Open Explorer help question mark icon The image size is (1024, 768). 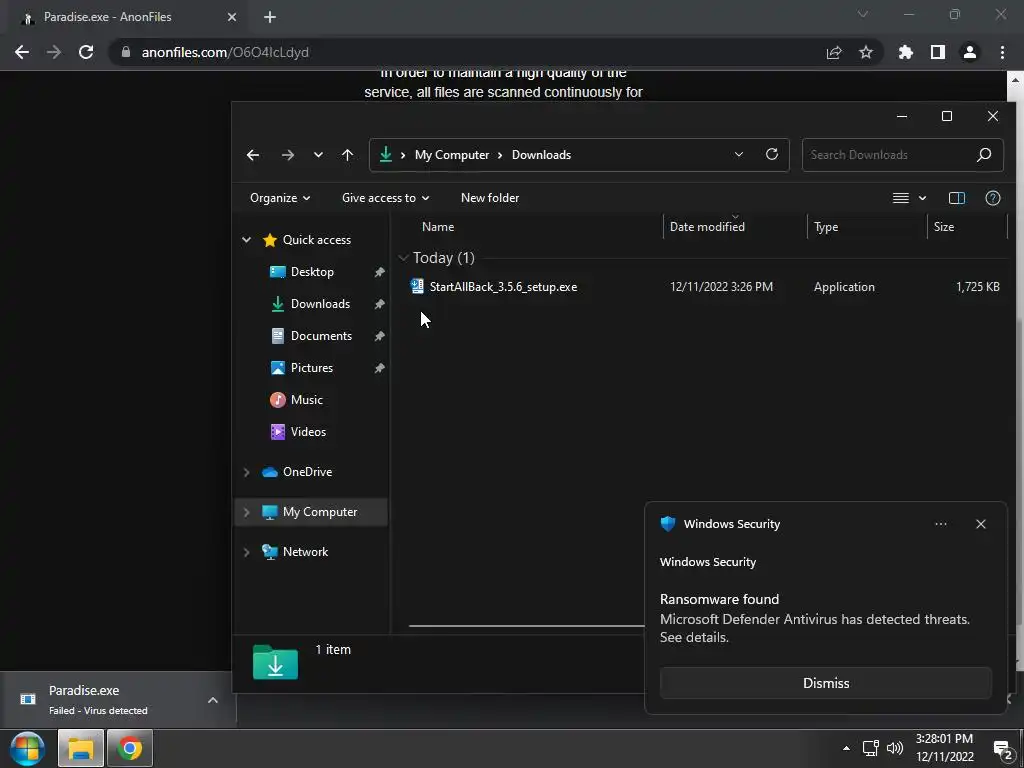[993, 198]
